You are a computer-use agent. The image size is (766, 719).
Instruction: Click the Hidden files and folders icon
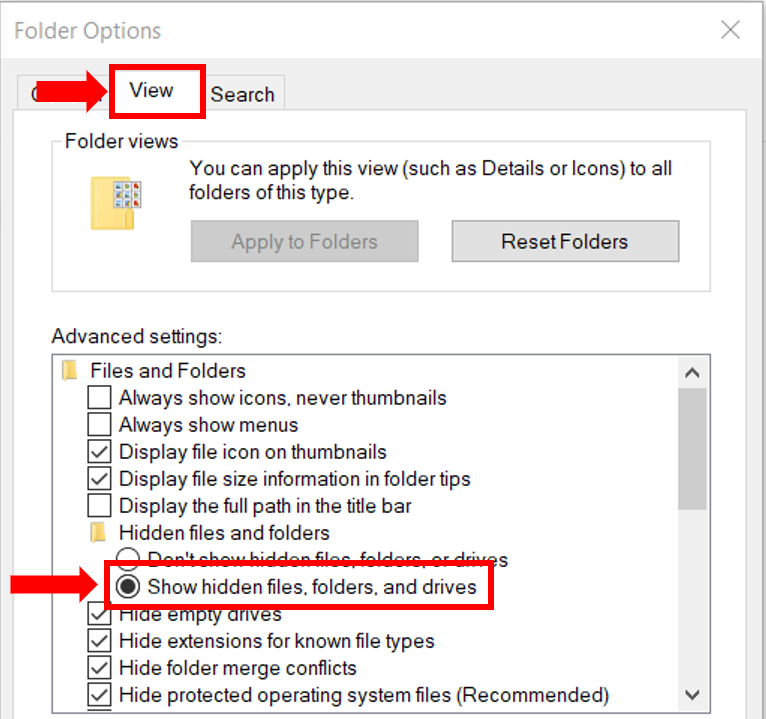99,533
